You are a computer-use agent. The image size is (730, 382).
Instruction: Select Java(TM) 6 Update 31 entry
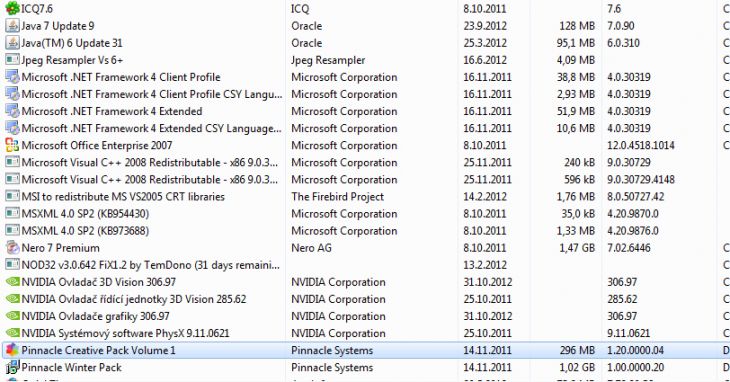tap(72, 43)
